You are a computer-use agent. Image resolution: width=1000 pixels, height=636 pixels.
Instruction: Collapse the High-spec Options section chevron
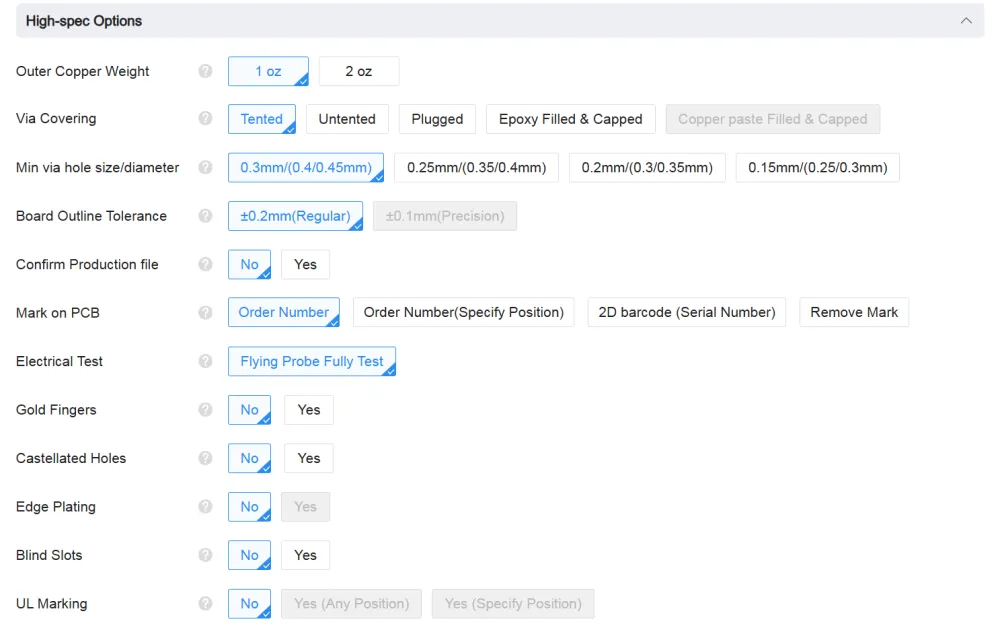pos(965,21)
